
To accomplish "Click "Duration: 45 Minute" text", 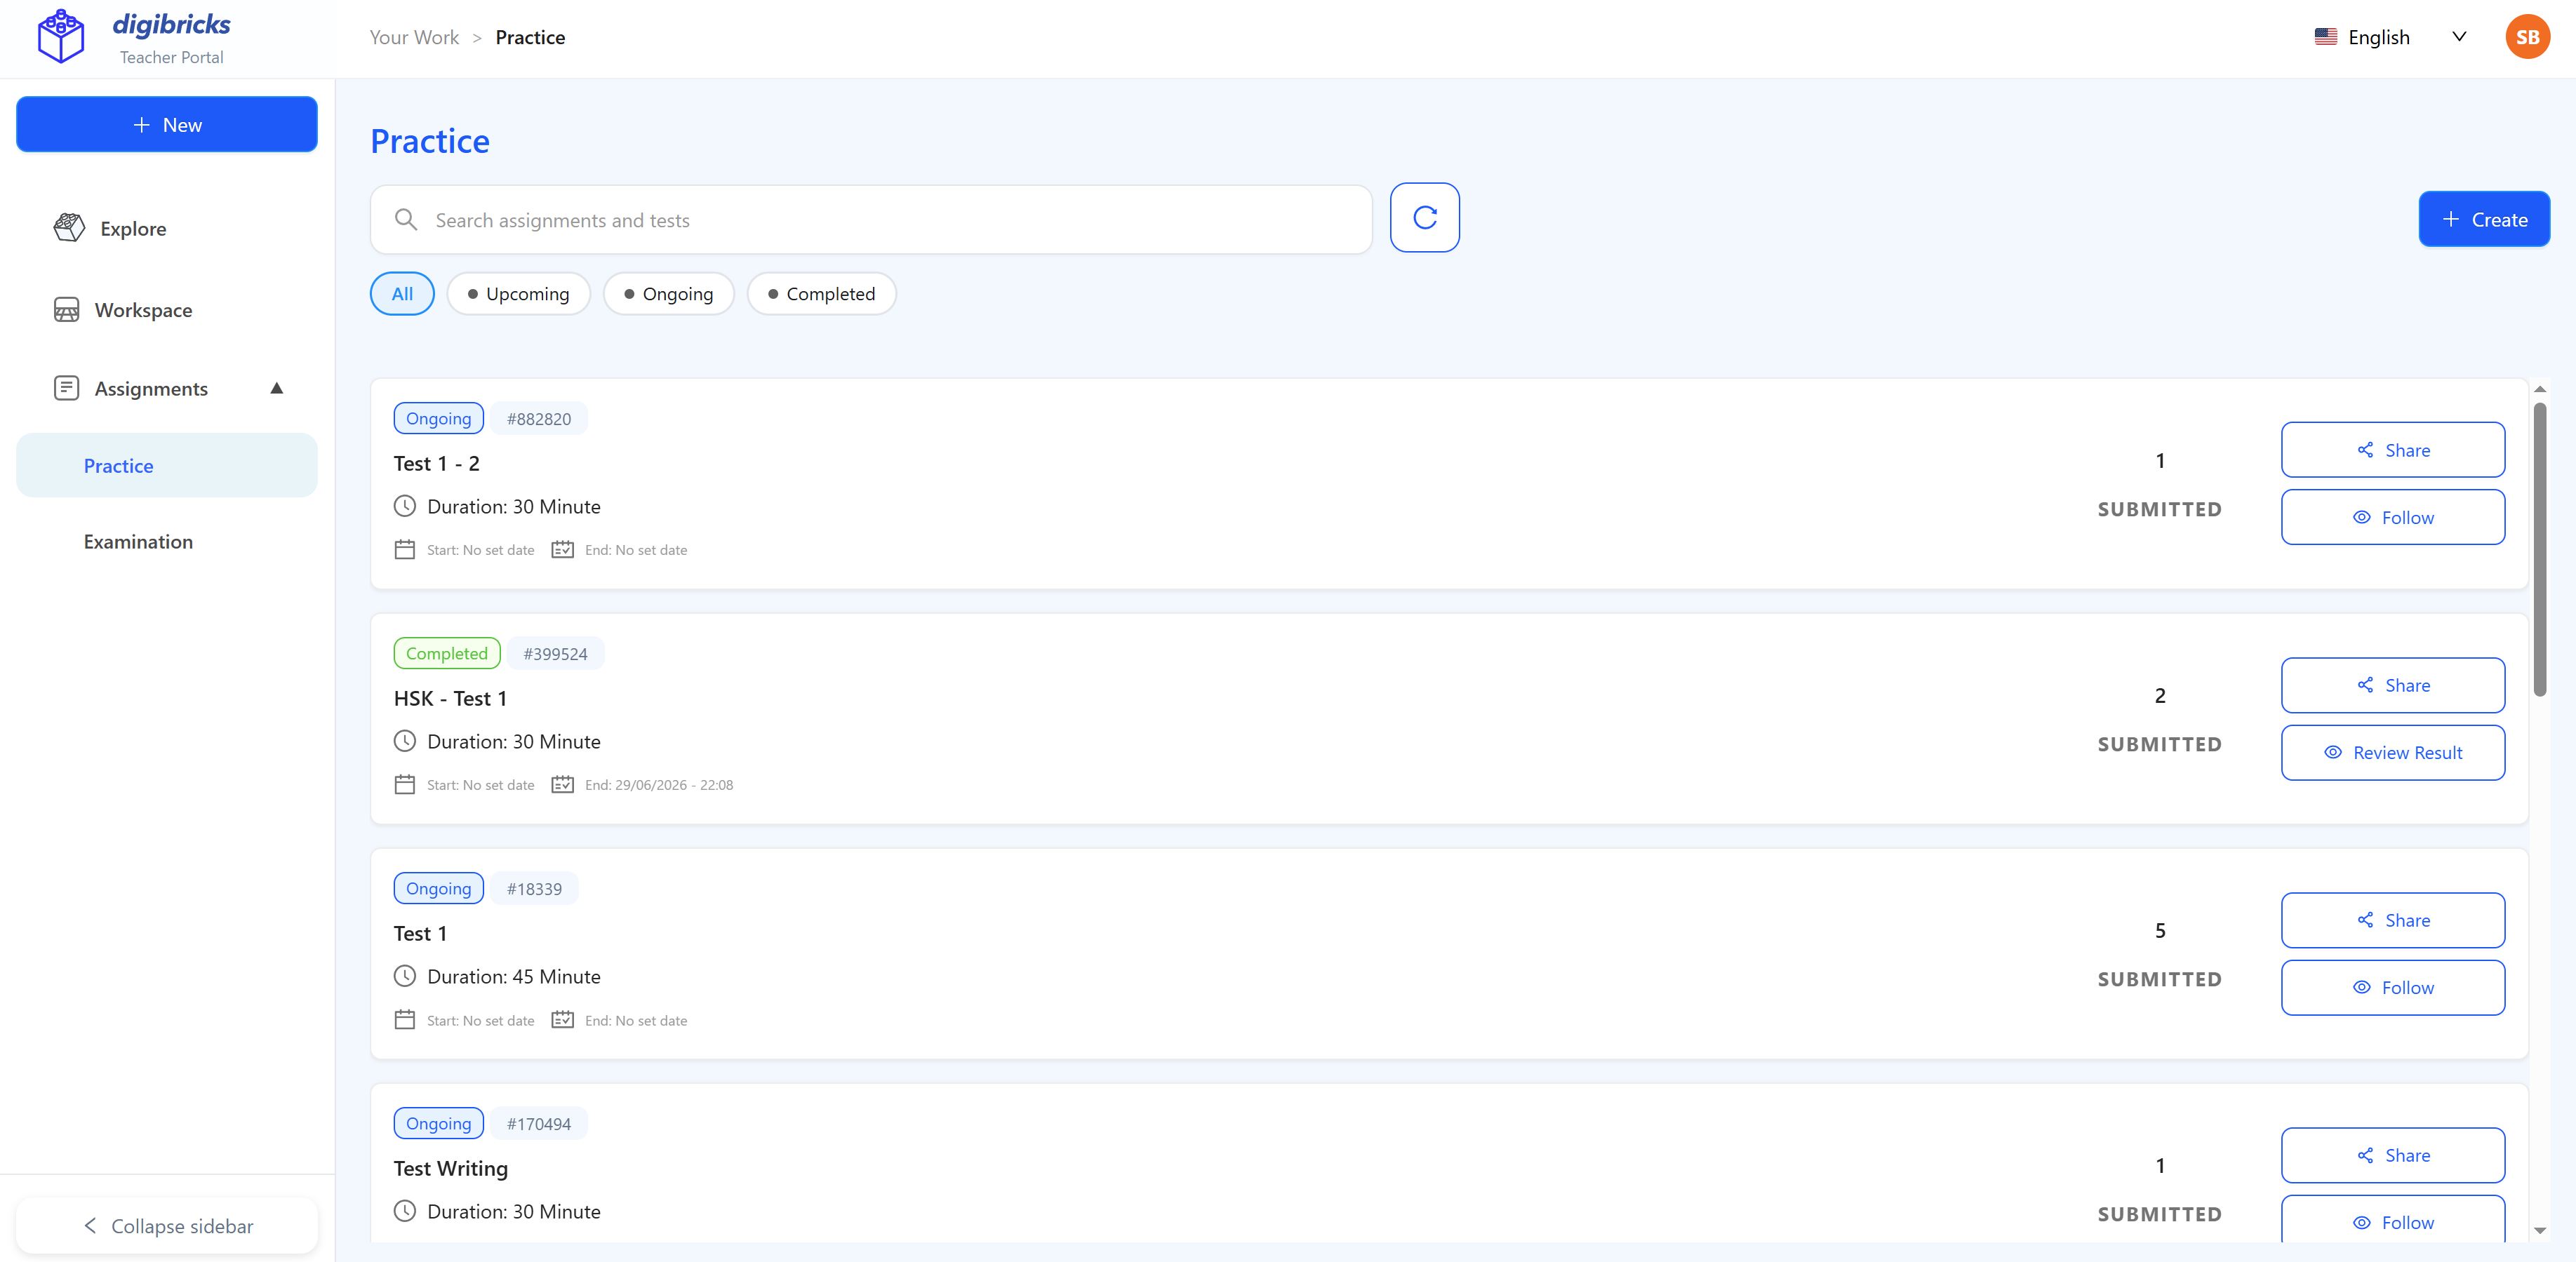I will 514,976.
